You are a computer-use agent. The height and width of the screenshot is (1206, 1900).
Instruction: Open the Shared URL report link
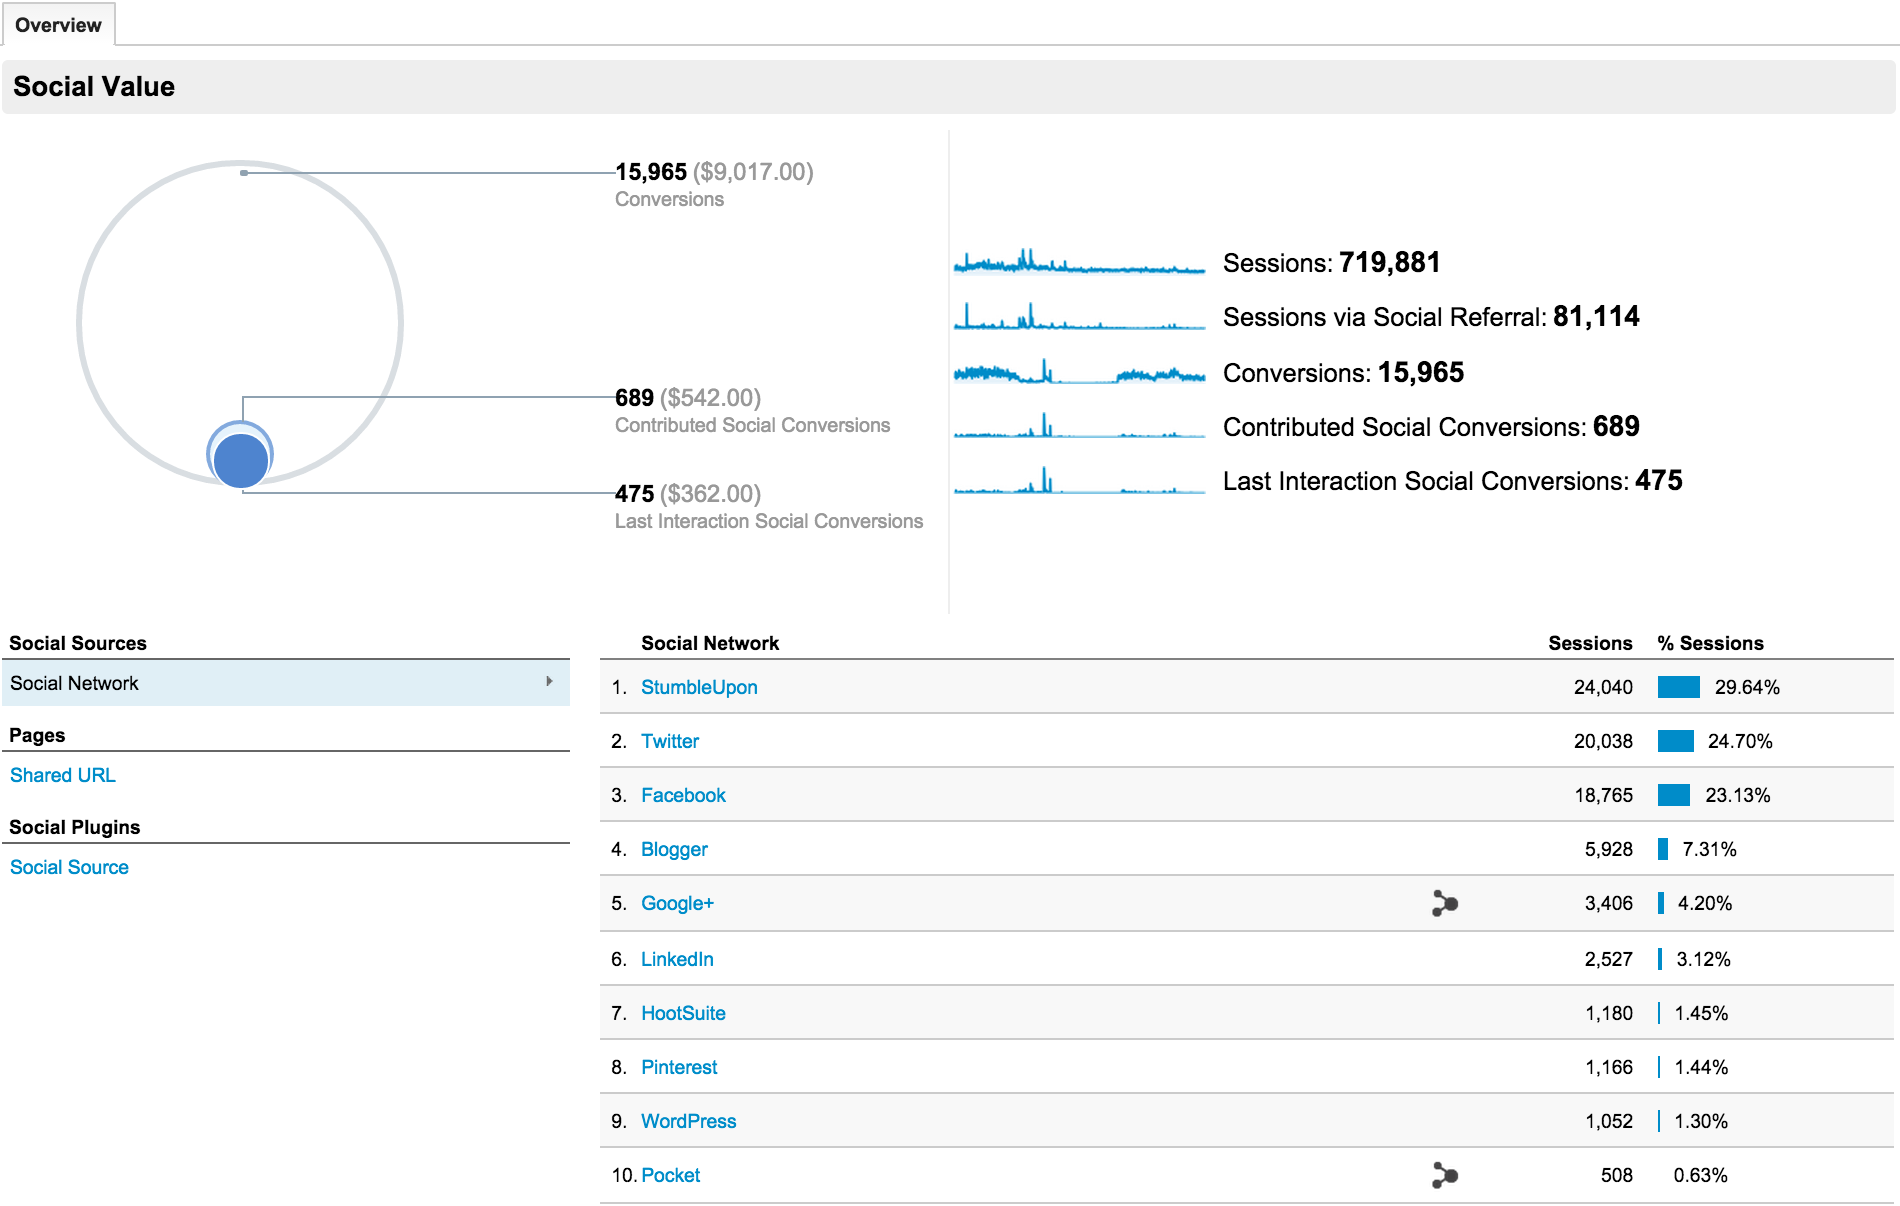coord(63,775)
